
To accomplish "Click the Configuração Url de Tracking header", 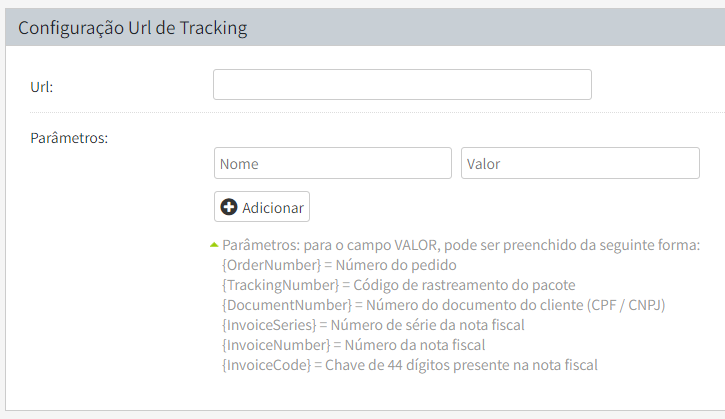I will 133,28.
